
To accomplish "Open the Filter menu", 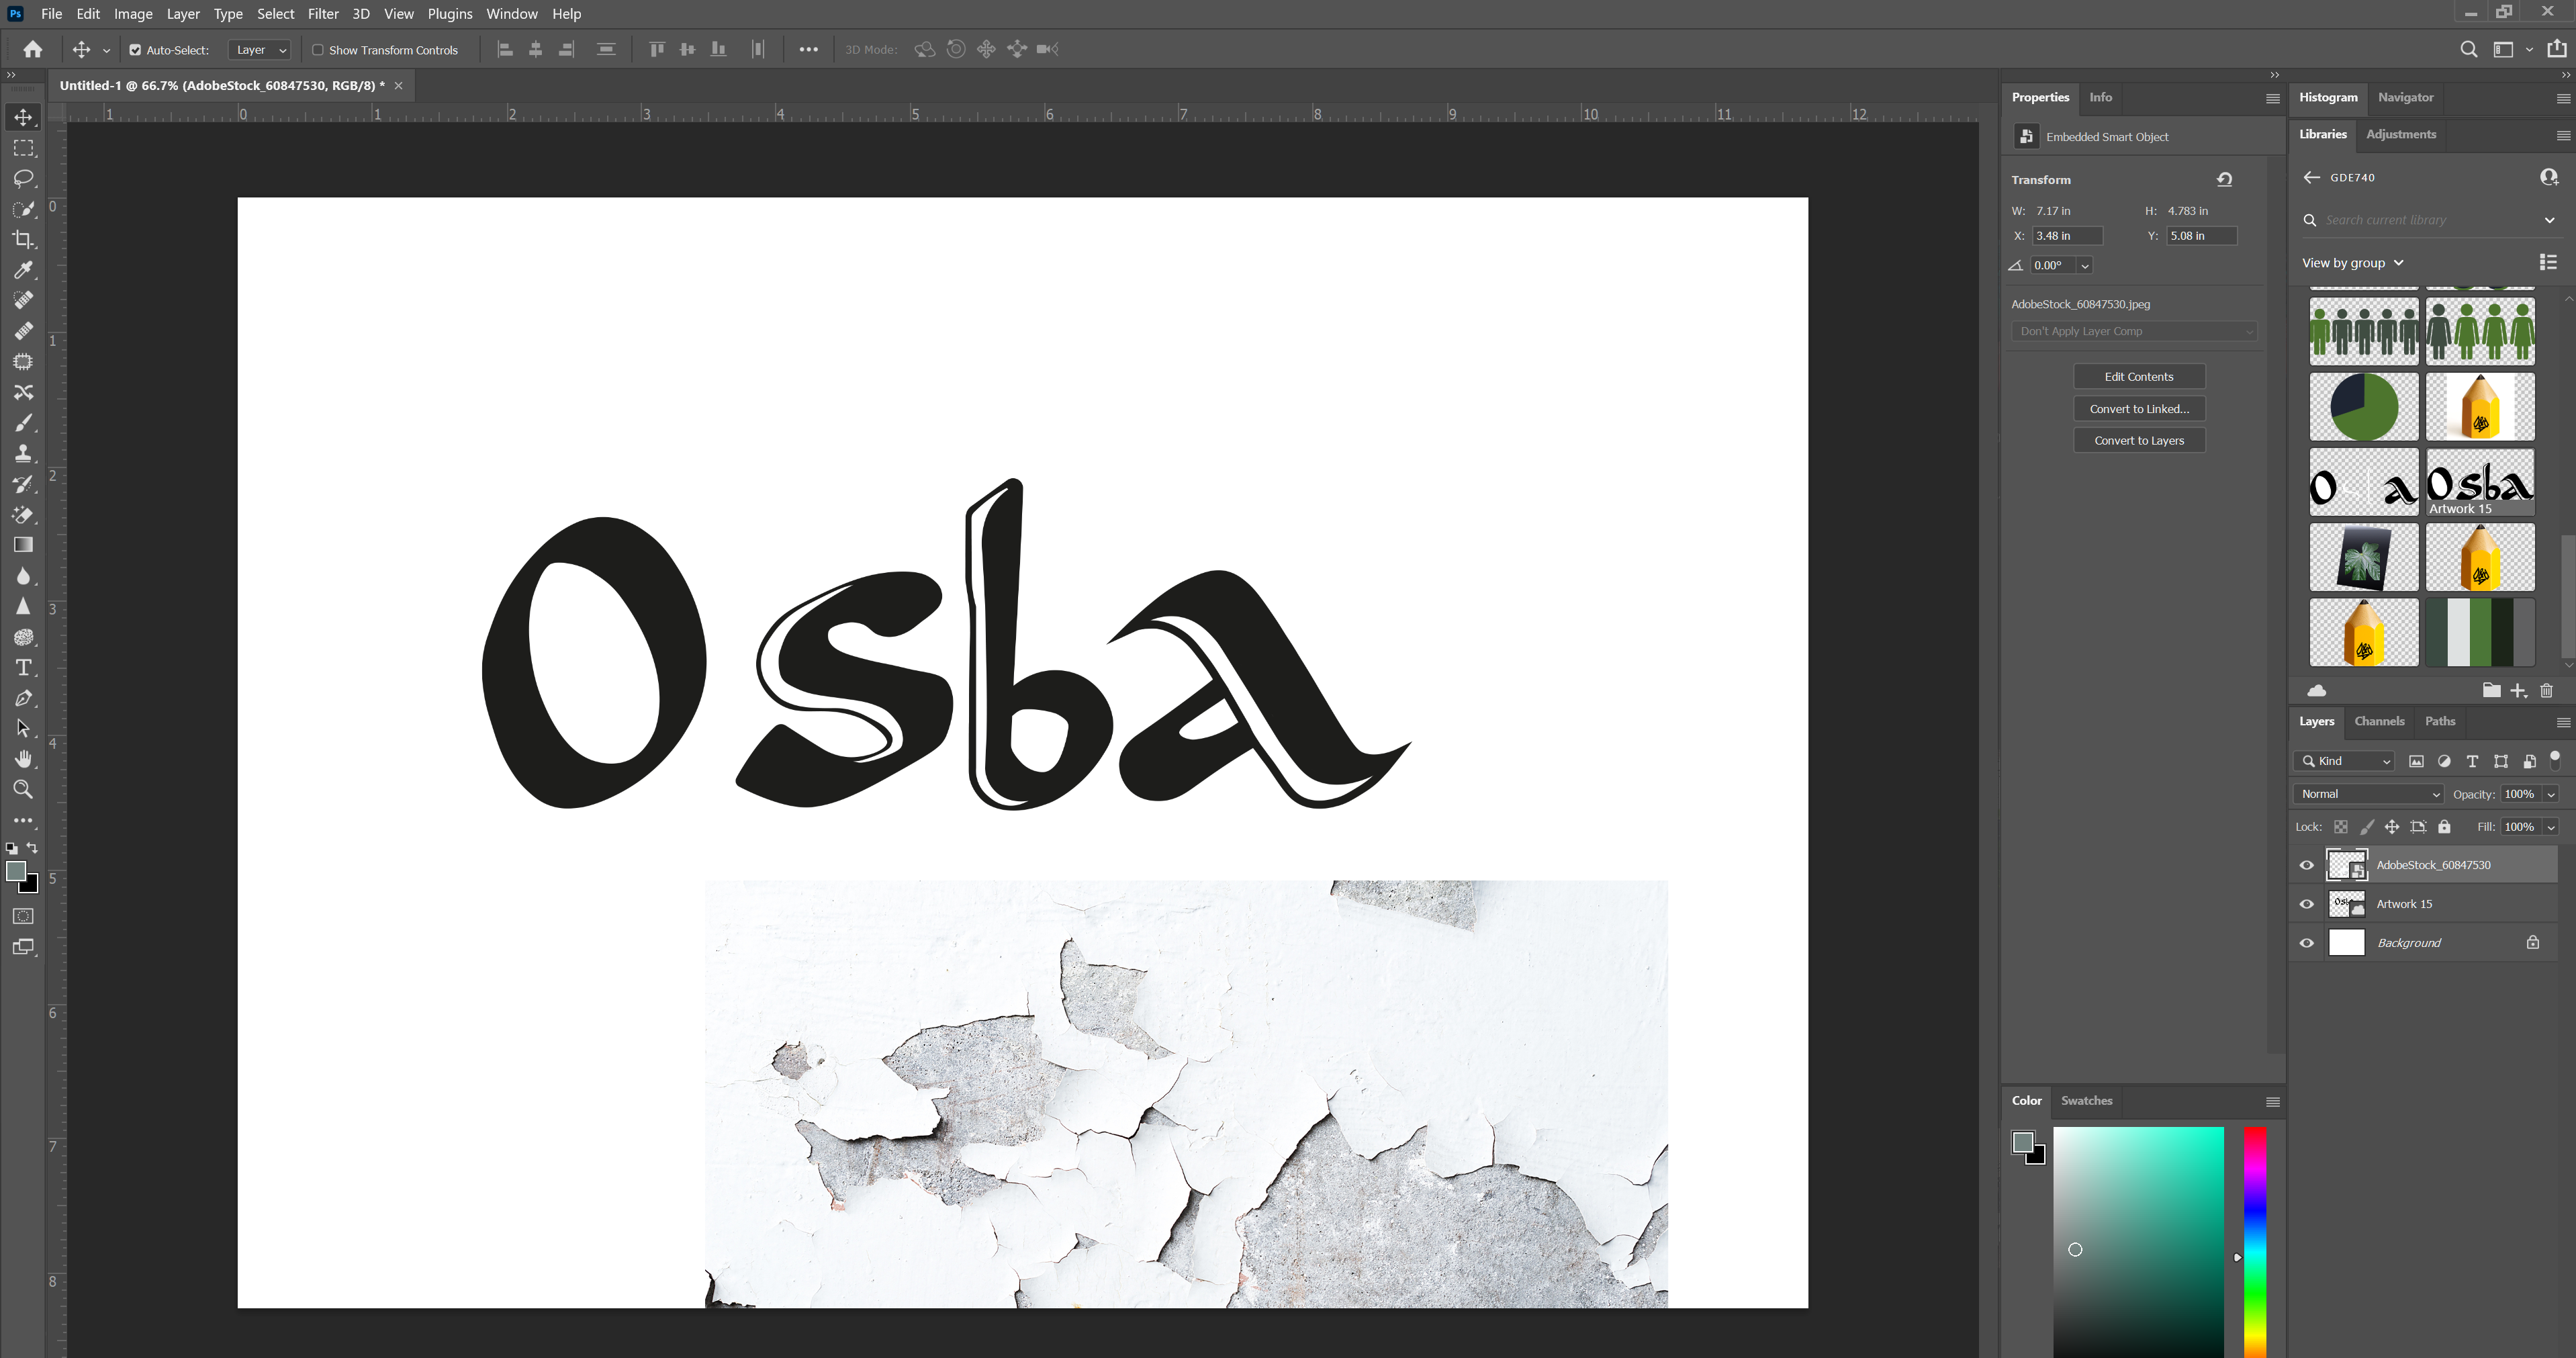I will pos(322,14).
